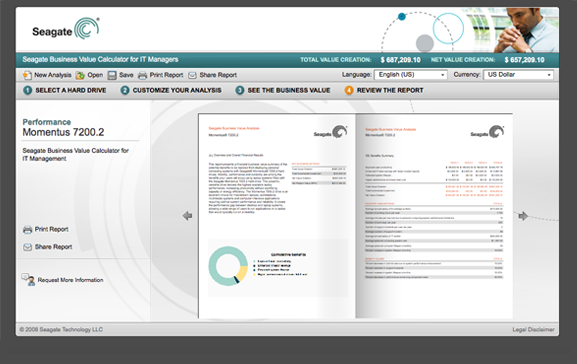The width and height of the screenshot is (577, 364).
Task: Click step 1 number circle
Action: tap(28, 90)
